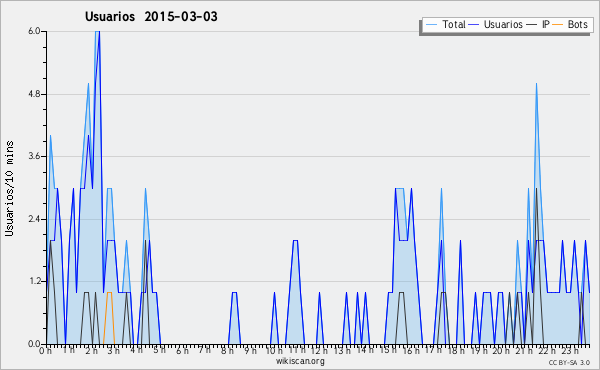600x370 pixels.
Task: Click the '0 h' x-axis label
Action: coord(45,350)
